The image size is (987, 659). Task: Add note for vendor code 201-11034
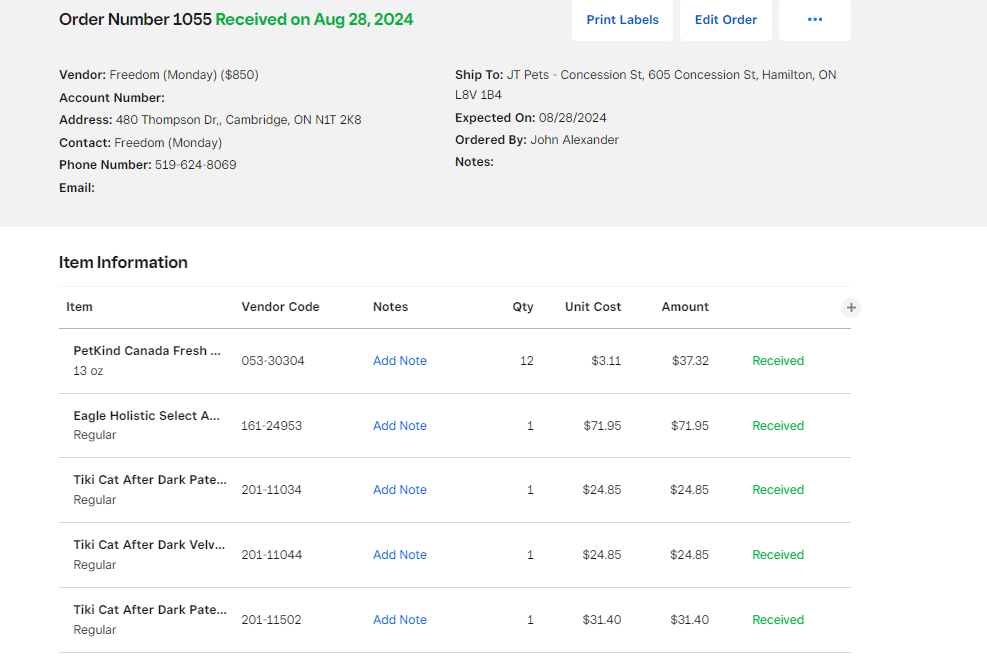399,490
